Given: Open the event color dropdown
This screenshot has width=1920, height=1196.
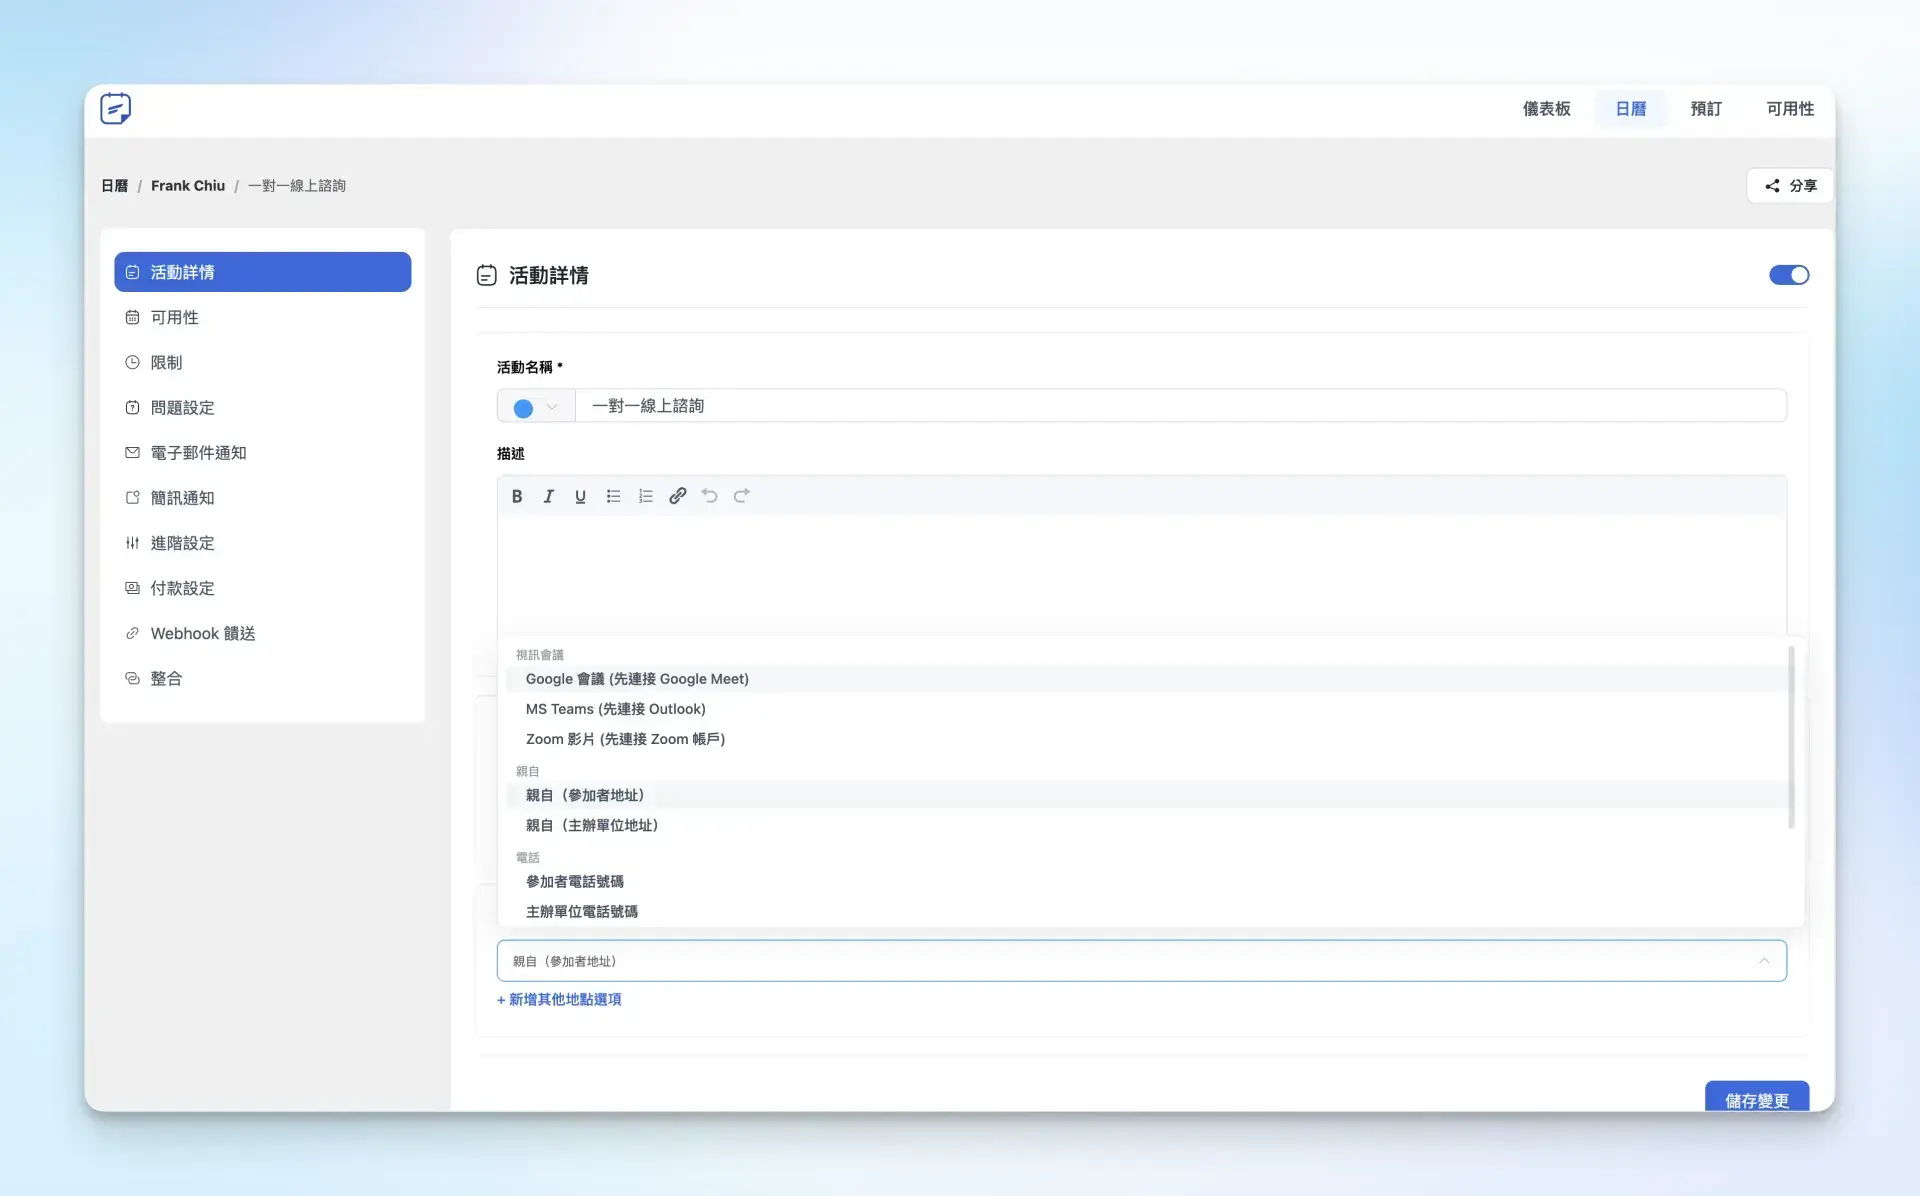Looking at the screenshot, I should tap(551, 407).
